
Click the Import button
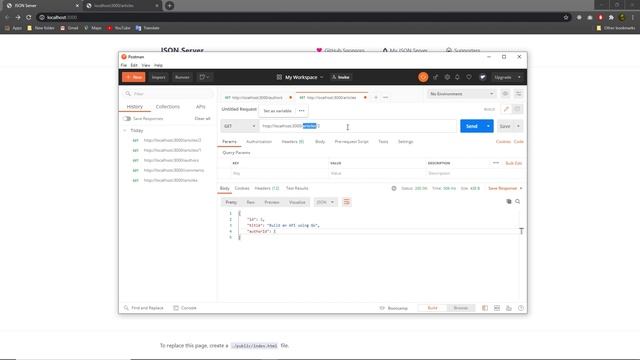point(159,77)
